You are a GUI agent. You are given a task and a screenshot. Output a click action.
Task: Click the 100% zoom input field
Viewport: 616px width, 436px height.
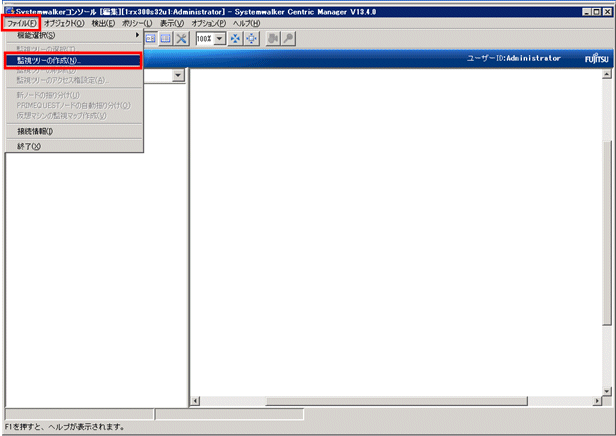pos(205,39)
